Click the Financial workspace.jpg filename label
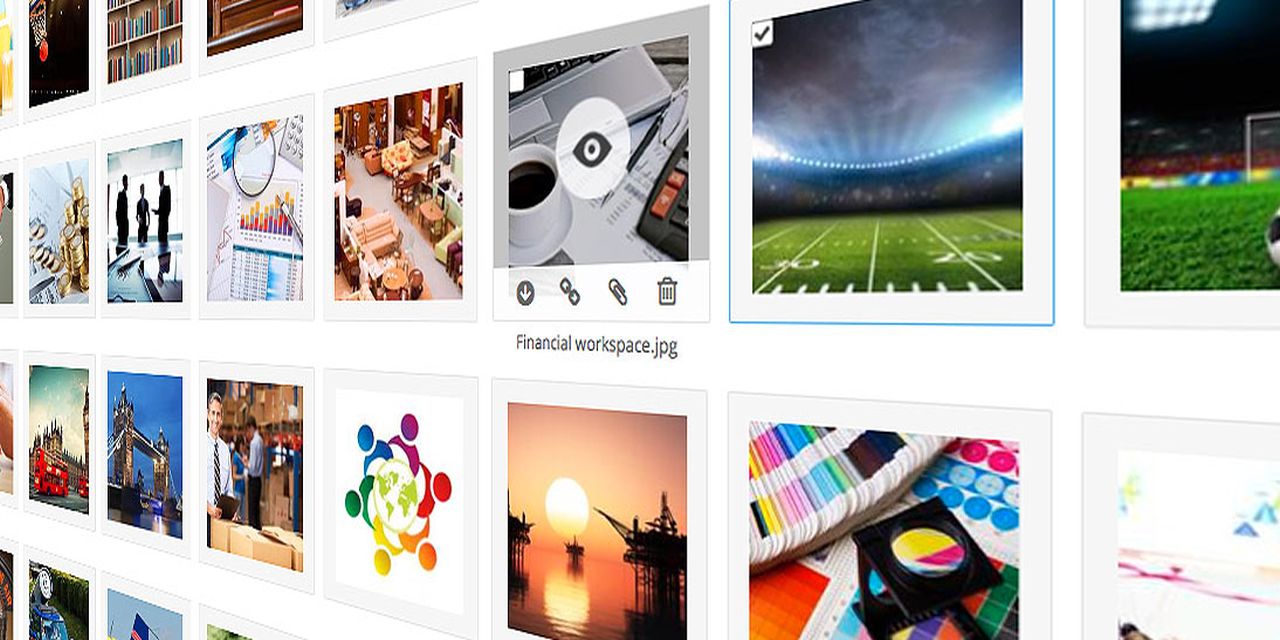1280x640 pixels. [597, 345]
